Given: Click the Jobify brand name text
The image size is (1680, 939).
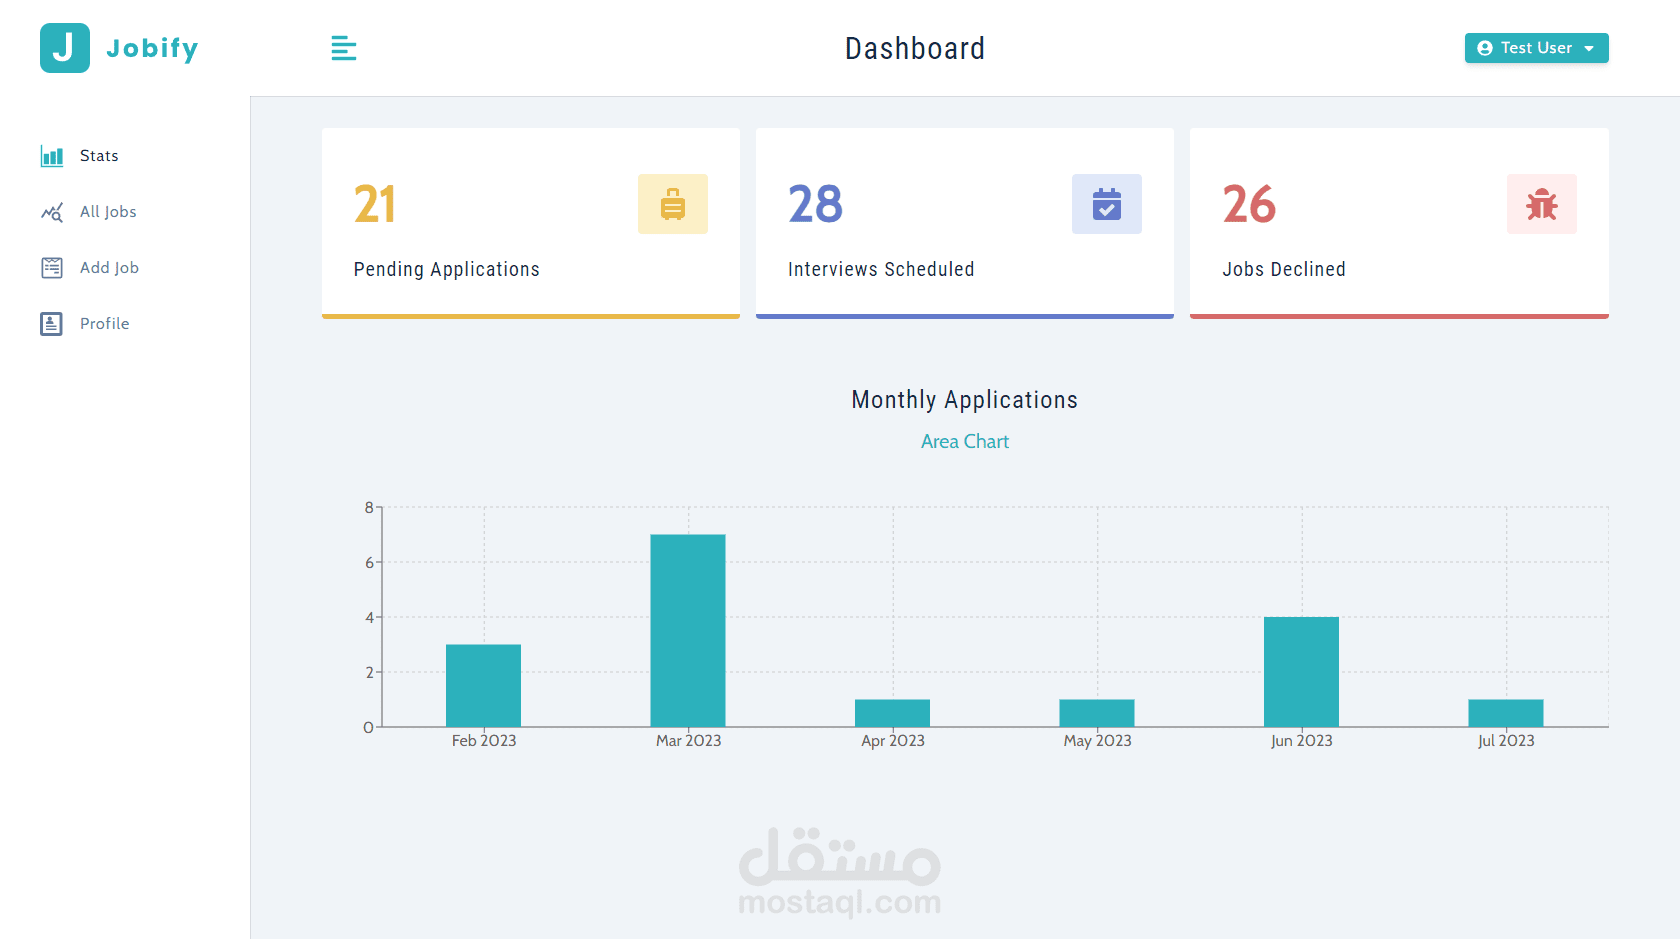Looking at the screenshot, I should 152,48.
